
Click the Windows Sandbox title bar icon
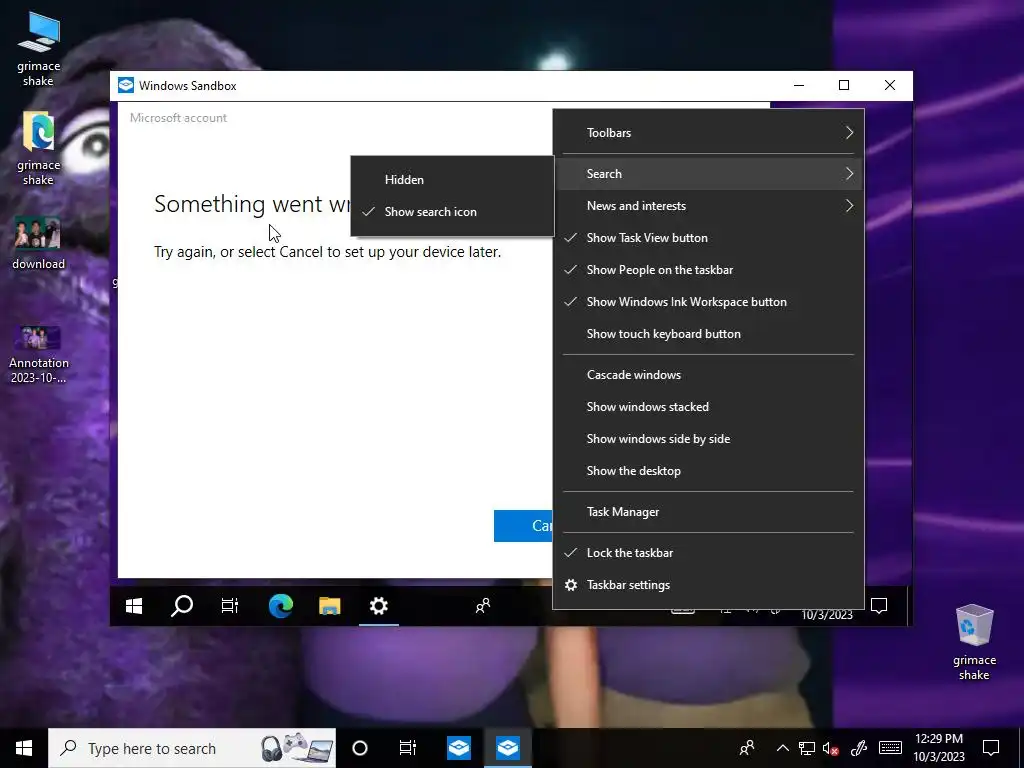tap(126, 86)
